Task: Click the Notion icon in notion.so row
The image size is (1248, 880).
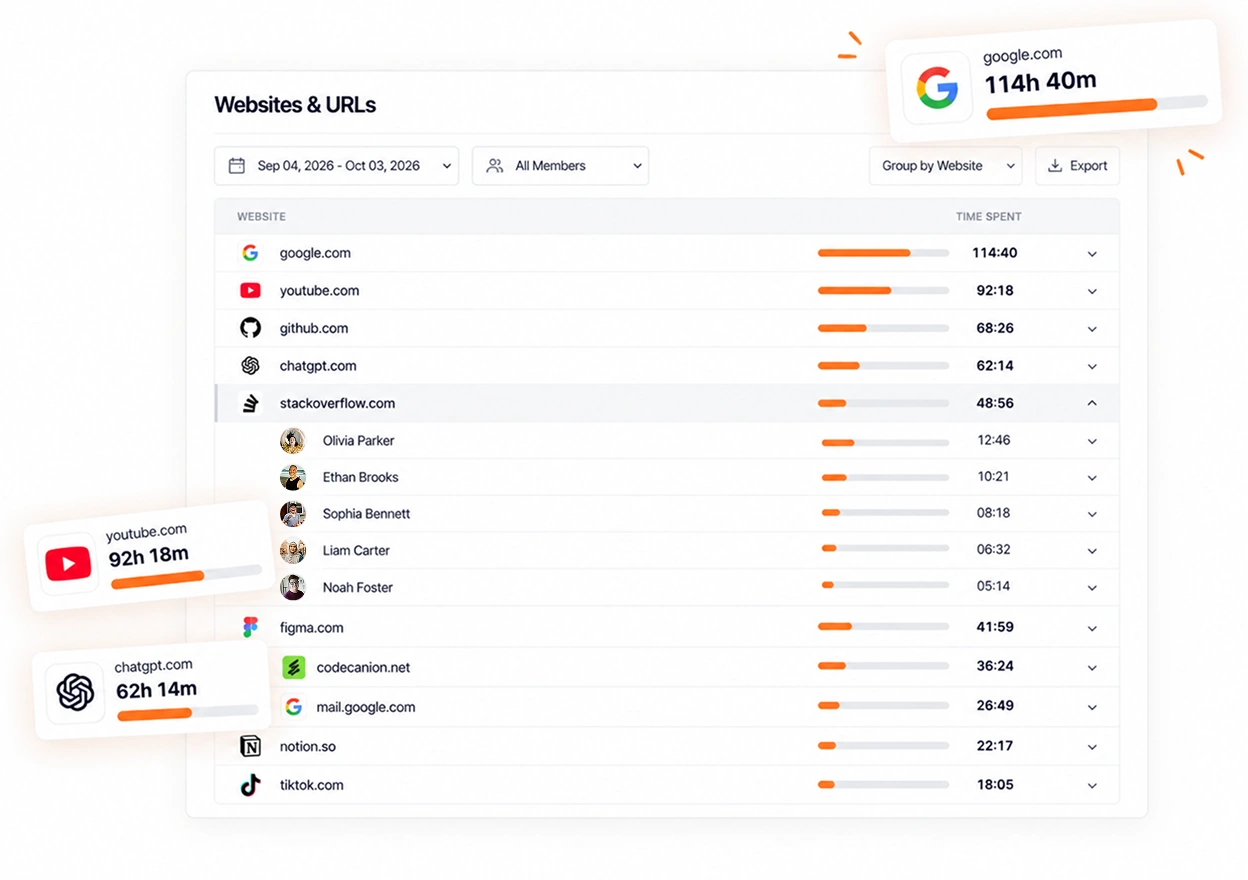Action: 250,746
